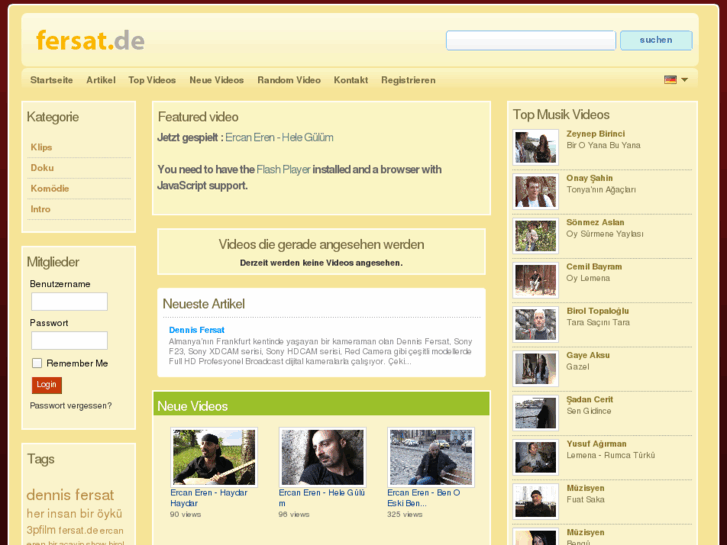
Task: Click the Benutzername input field
Action: pos(70,301)
